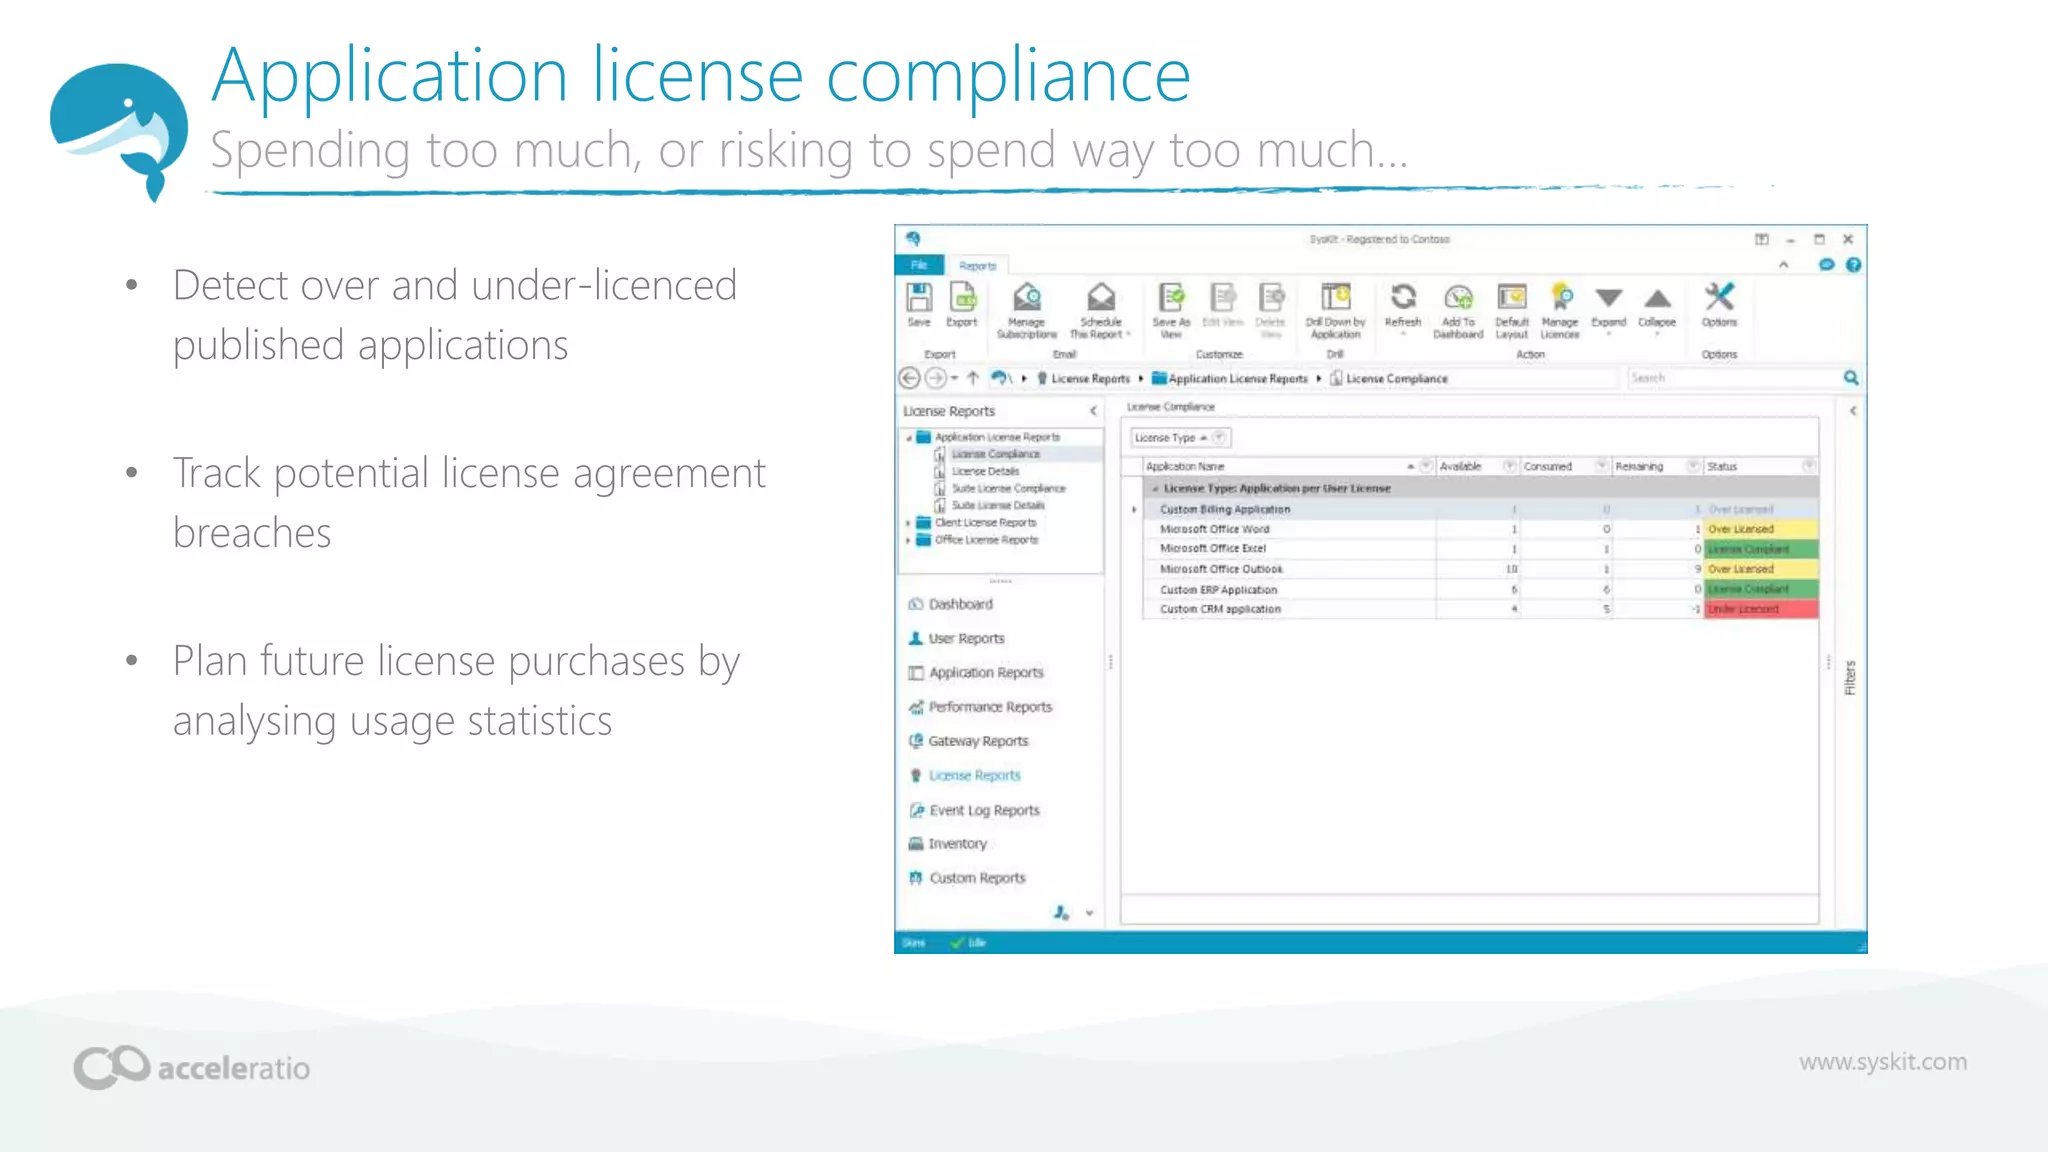Open License Reports in the sidebar

point(964,776)
